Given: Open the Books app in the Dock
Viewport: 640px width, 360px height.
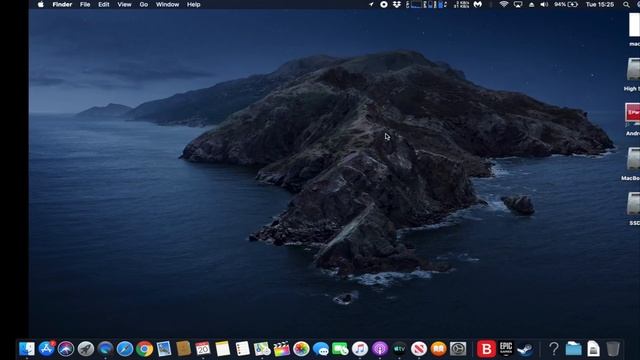Looking at the screenshot, I should coord(438,349).
